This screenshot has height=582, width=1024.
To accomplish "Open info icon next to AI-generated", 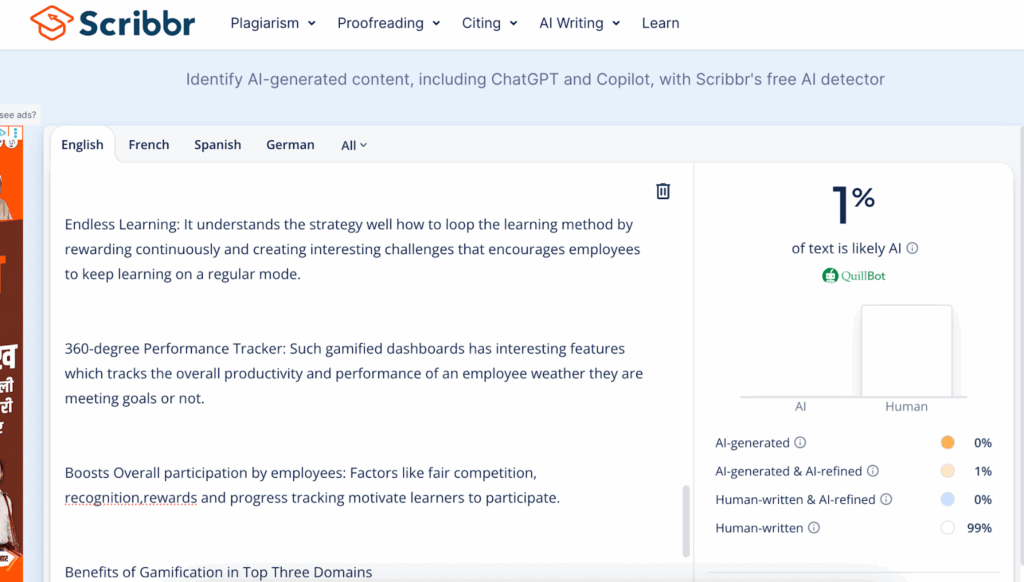I will point(800,443).
